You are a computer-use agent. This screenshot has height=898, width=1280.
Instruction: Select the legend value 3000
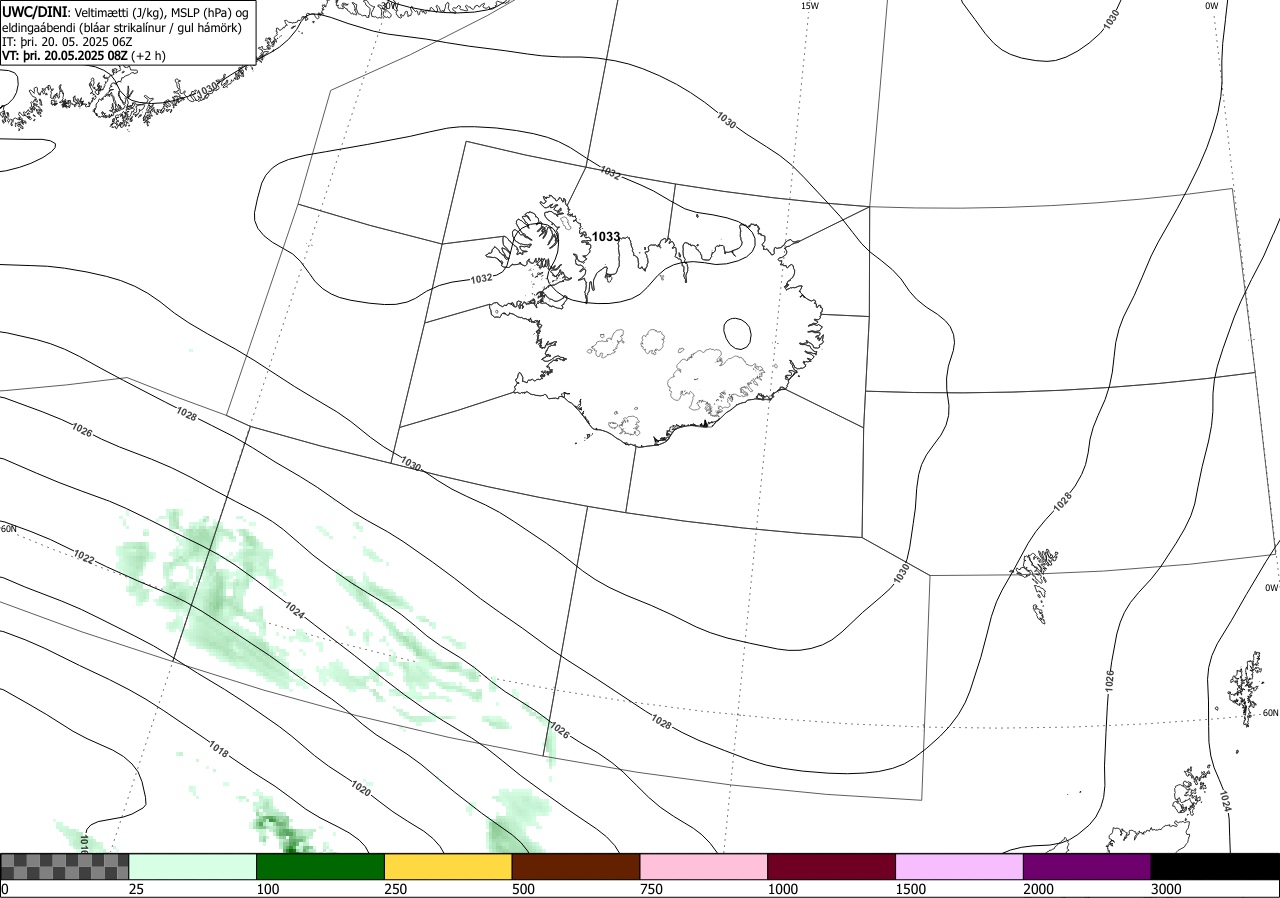[x=1166, y=889]
